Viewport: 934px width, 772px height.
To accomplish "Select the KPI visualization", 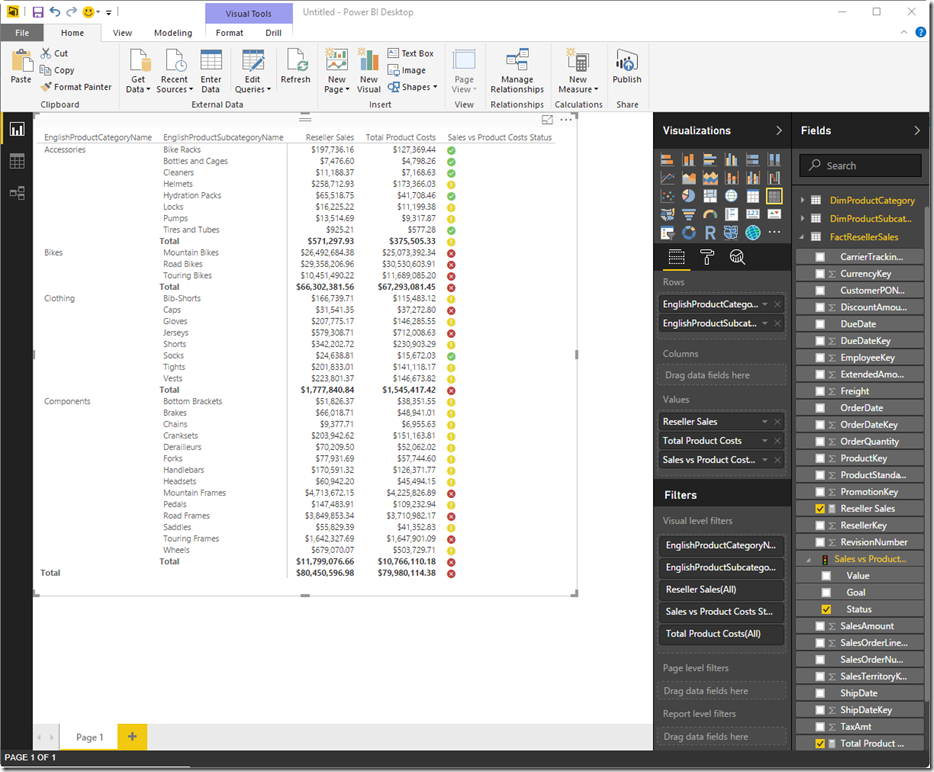I will (774, 214).
